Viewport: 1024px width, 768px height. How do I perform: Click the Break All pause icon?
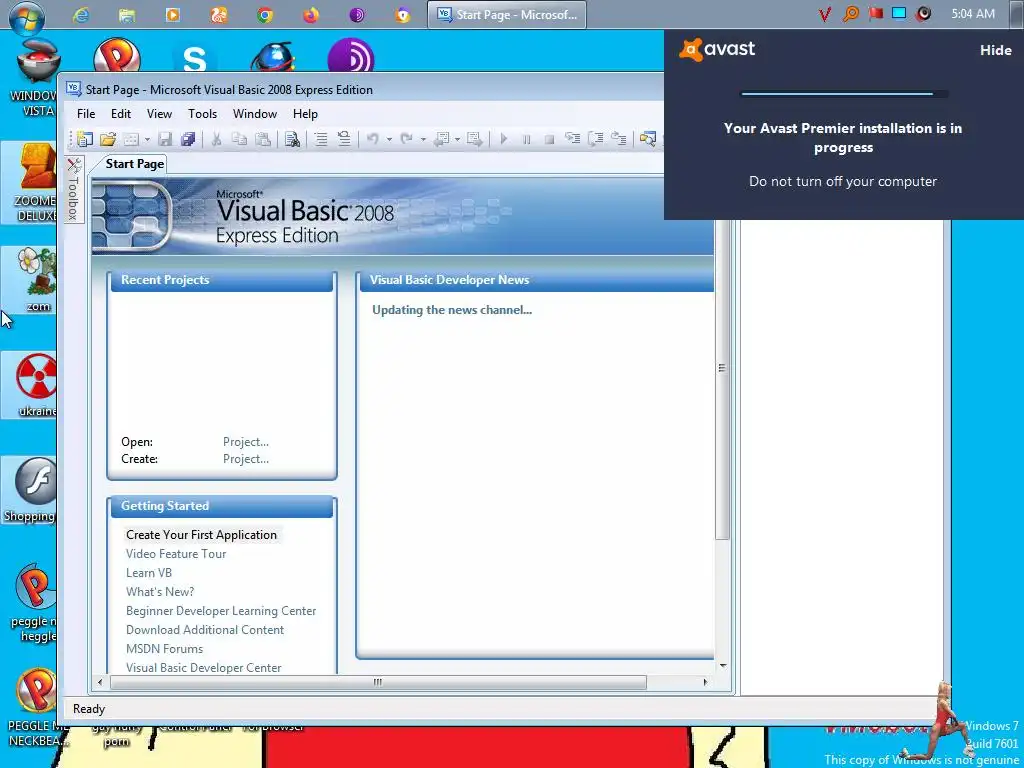[526, 139]
